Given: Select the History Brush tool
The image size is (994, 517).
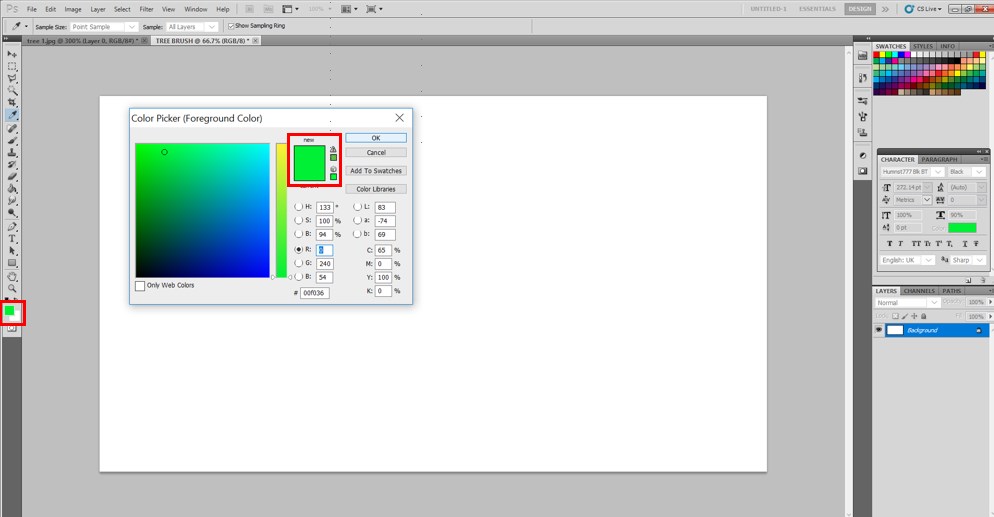Looking at the screenshot, I should point(12,164).
